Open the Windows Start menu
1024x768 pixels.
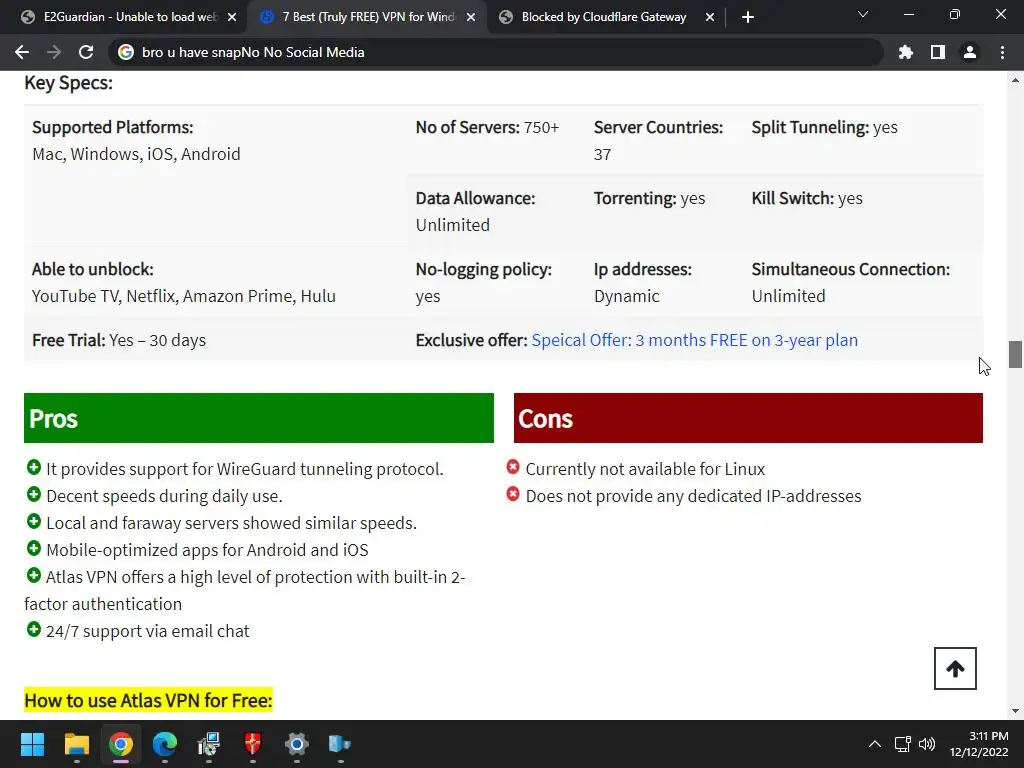click(x=32, y=744)
